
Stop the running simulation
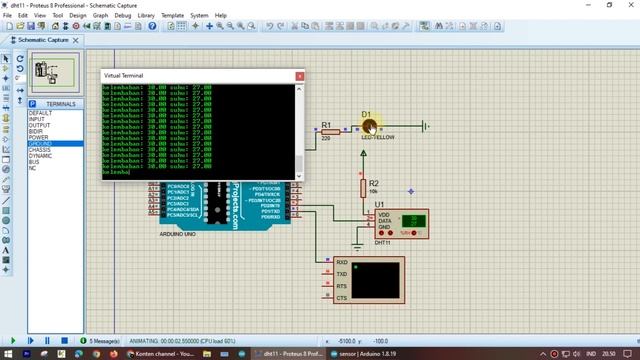[x=64, y=340]
